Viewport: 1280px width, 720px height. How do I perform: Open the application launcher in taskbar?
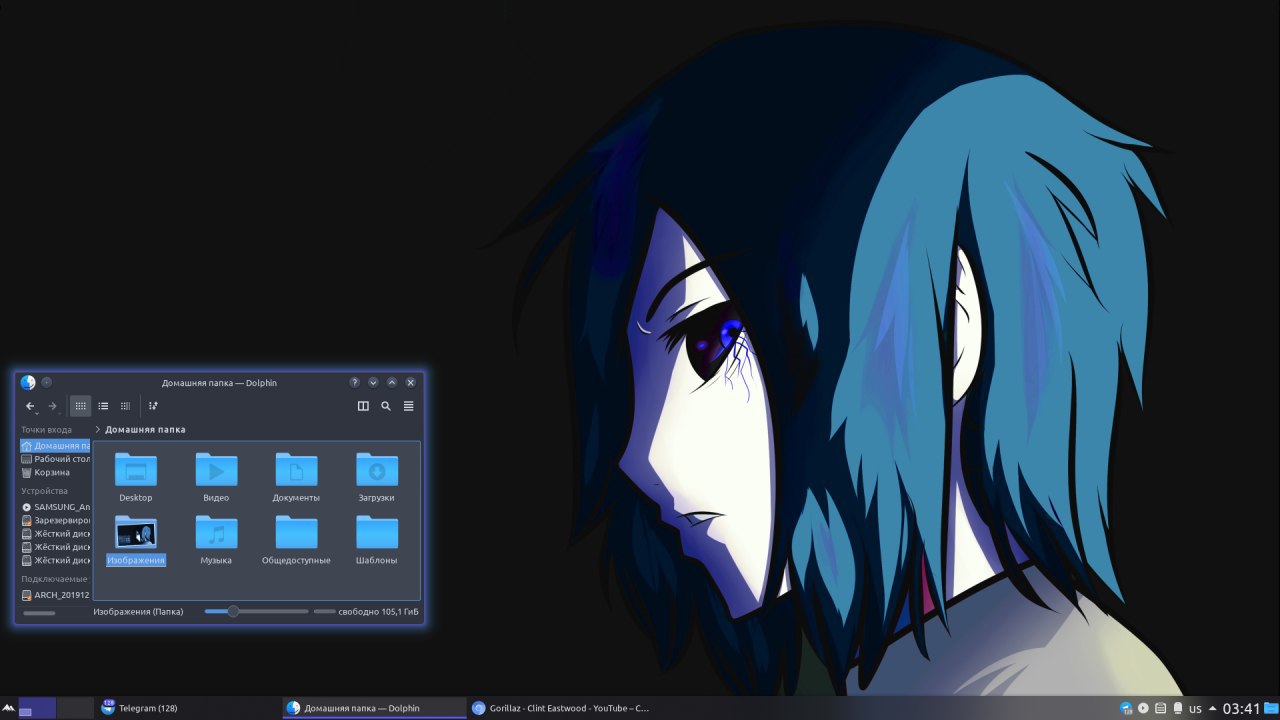9,709
